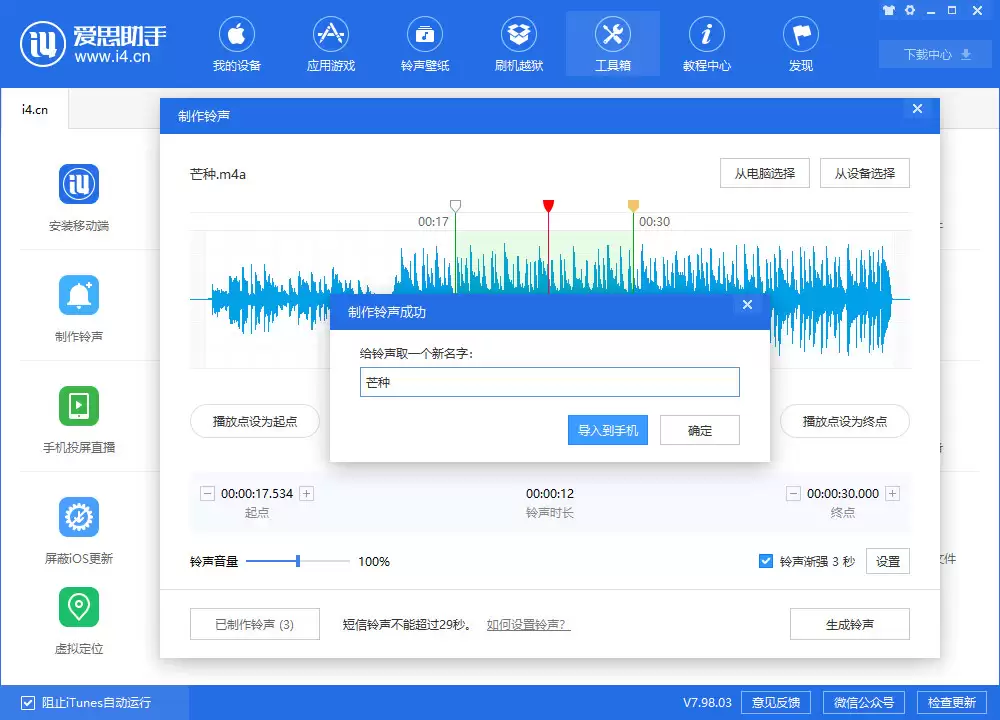Click the ringtone name input field
Screen dimensions: 1000x720
550,382
